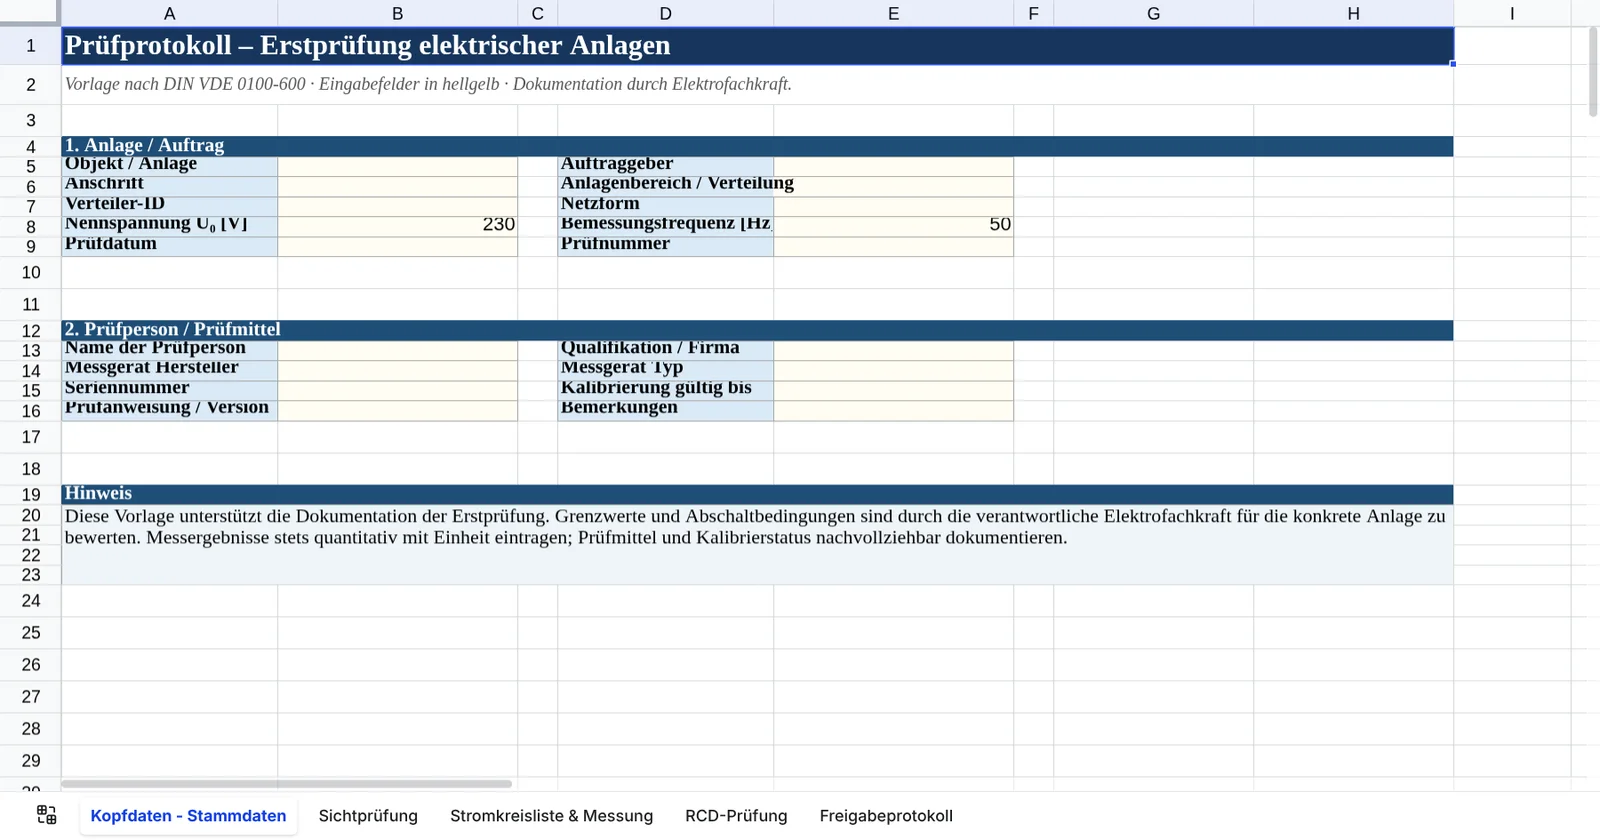
Task: Select column D header
Action: click(x=665, y=13)
